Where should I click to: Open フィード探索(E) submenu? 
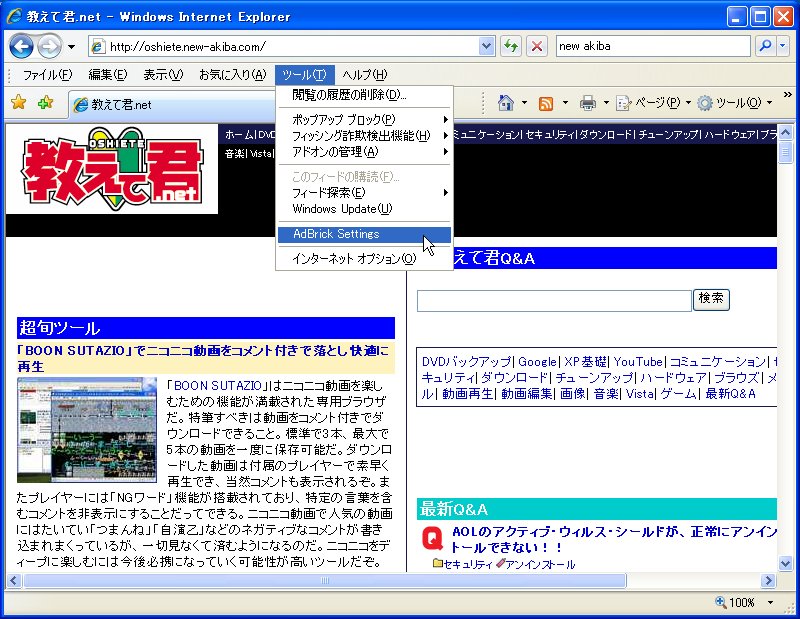pyautogui.click(x=364, y=193)
